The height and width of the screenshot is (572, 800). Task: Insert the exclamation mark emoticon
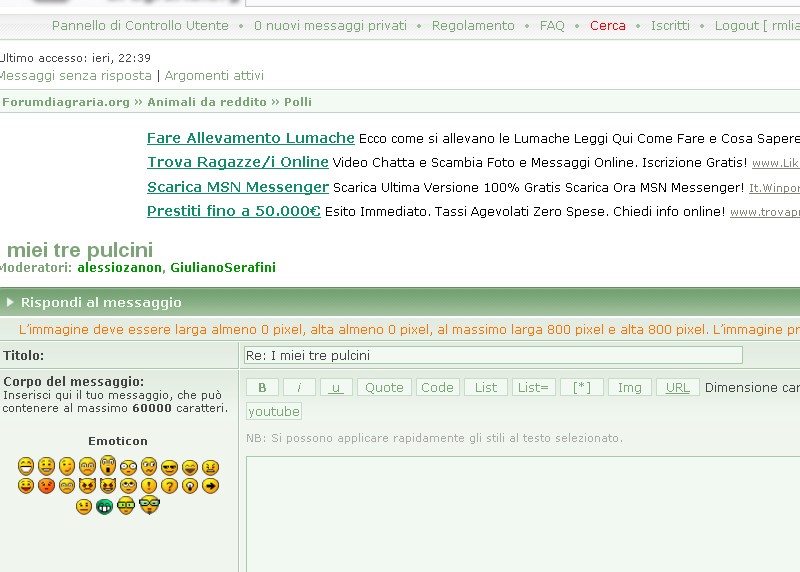[x=149, y=486]
